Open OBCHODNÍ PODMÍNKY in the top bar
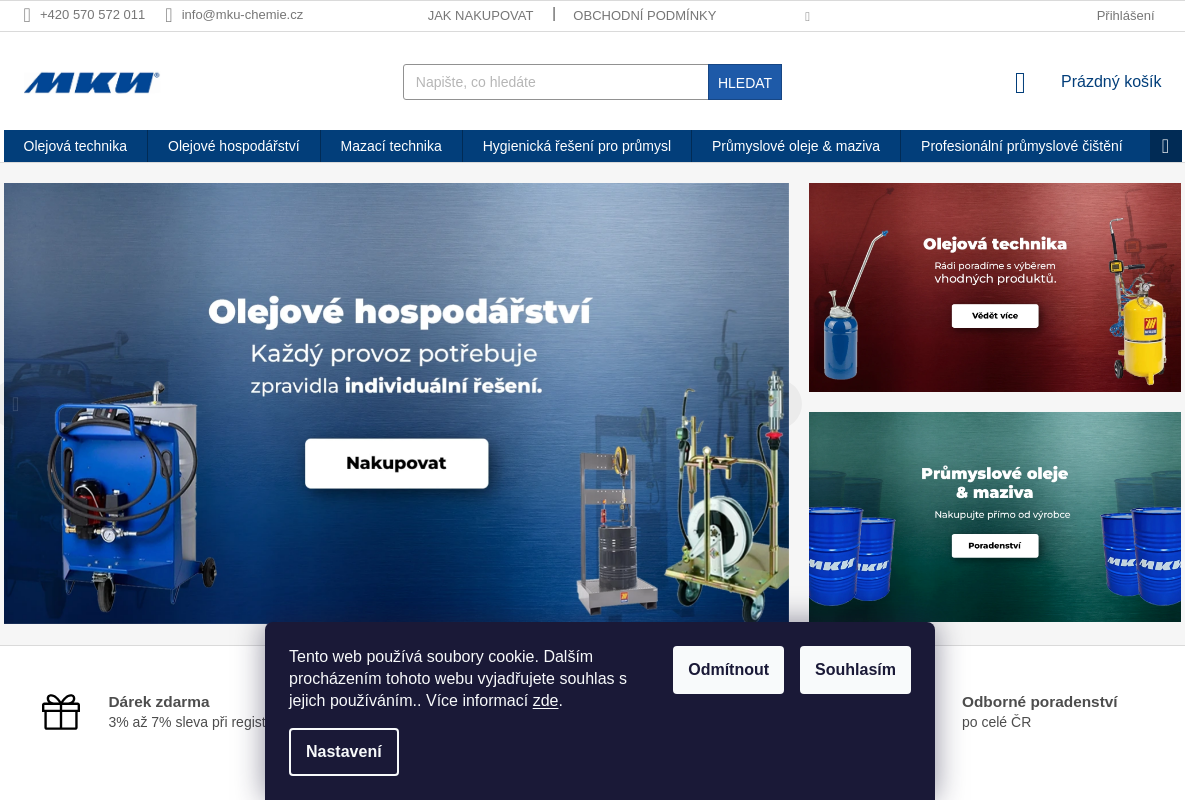1200x800 pixels. 644,15
